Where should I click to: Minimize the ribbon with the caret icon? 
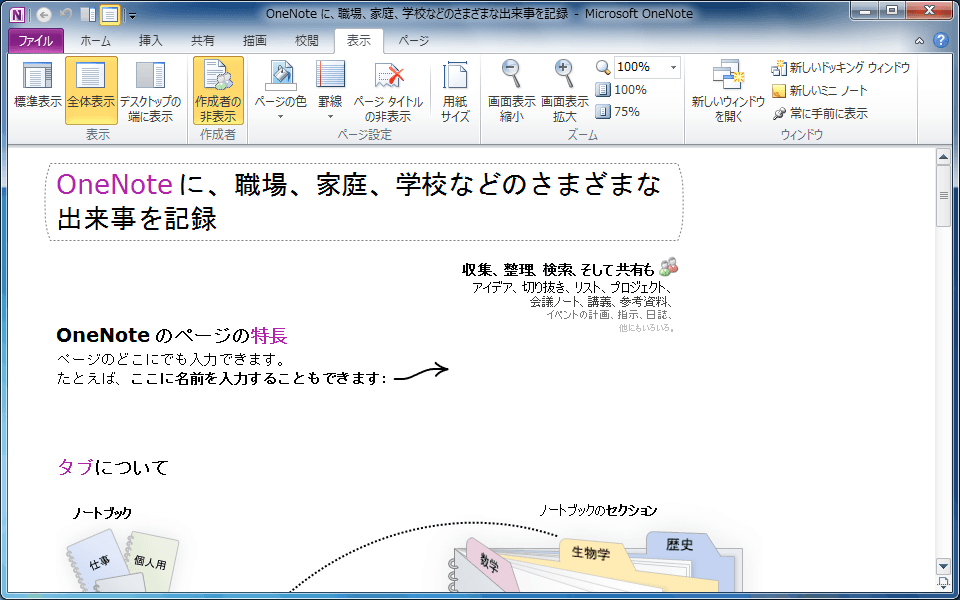click(919, 41)
